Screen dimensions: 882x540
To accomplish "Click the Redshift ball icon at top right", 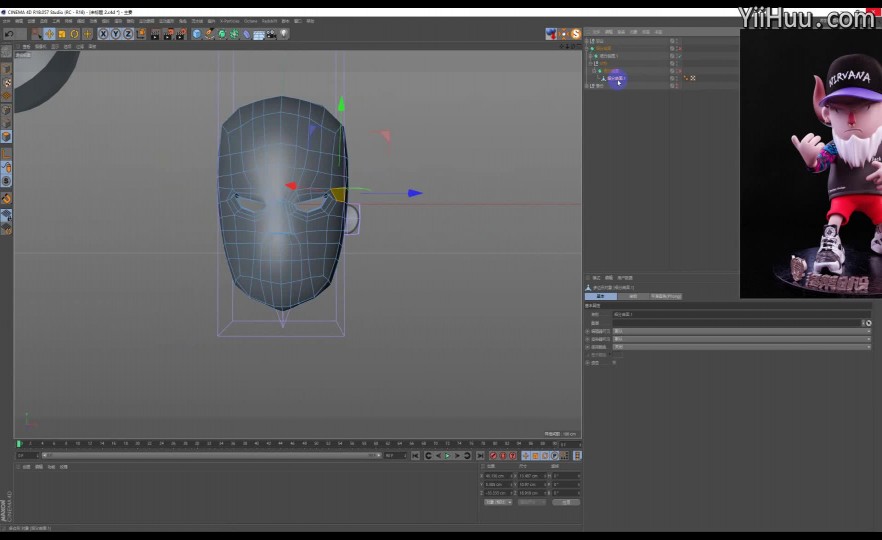I will [551, 34].
